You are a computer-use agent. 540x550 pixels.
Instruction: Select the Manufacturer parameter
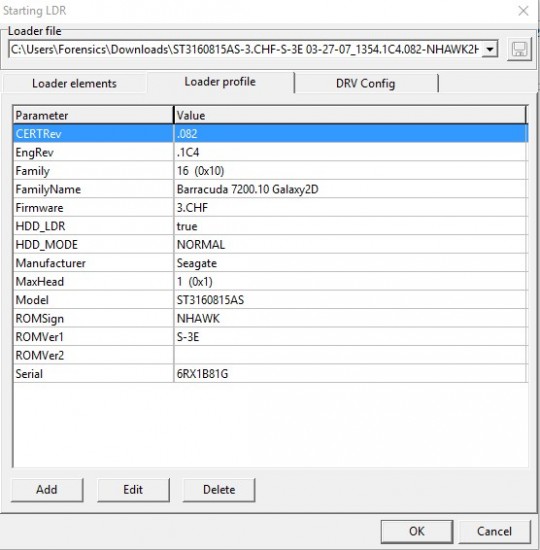point(93,263)
